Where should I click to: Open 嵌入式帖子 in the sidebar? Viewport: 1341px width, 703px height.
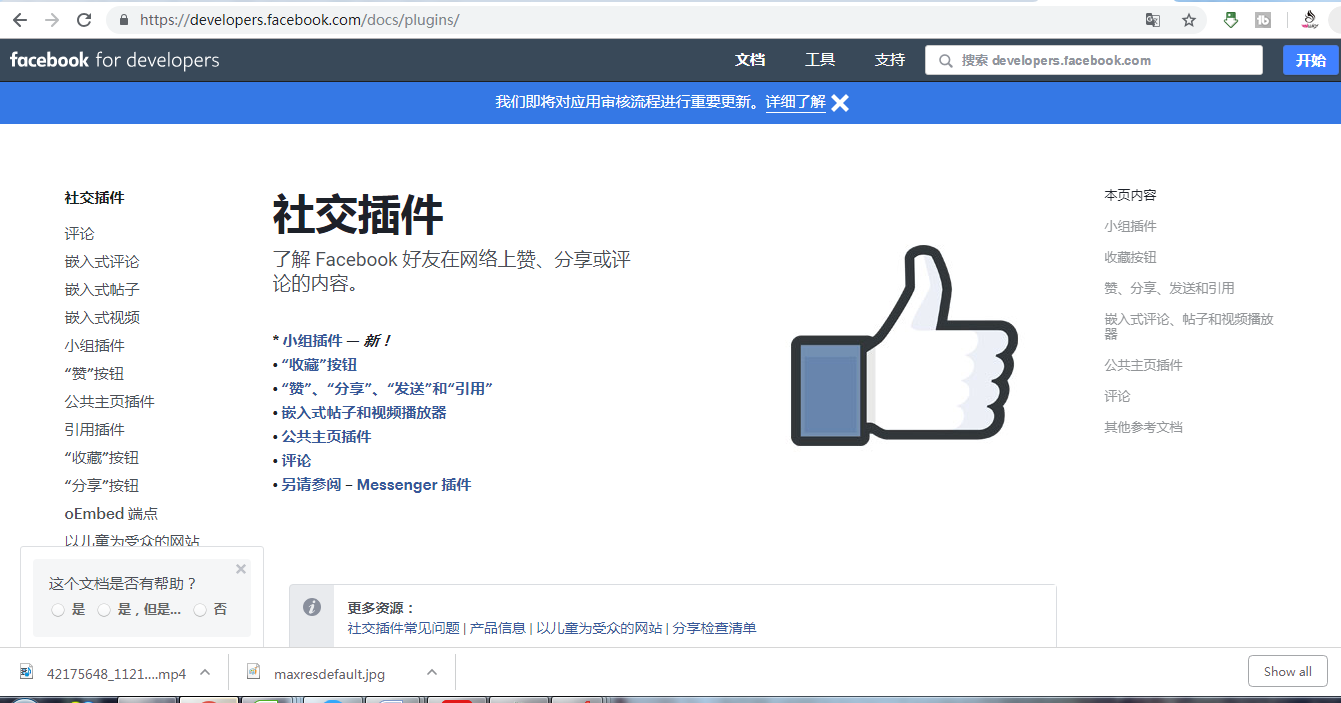tap(102, 289)
